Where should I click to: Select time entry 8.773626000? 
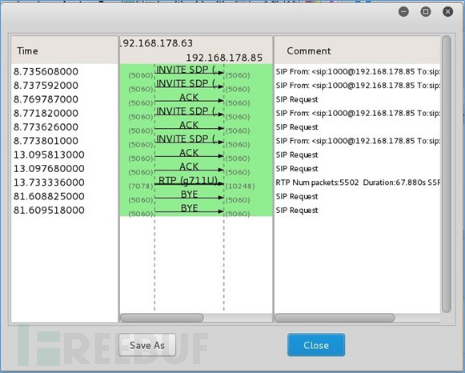[x=46, y=127]
